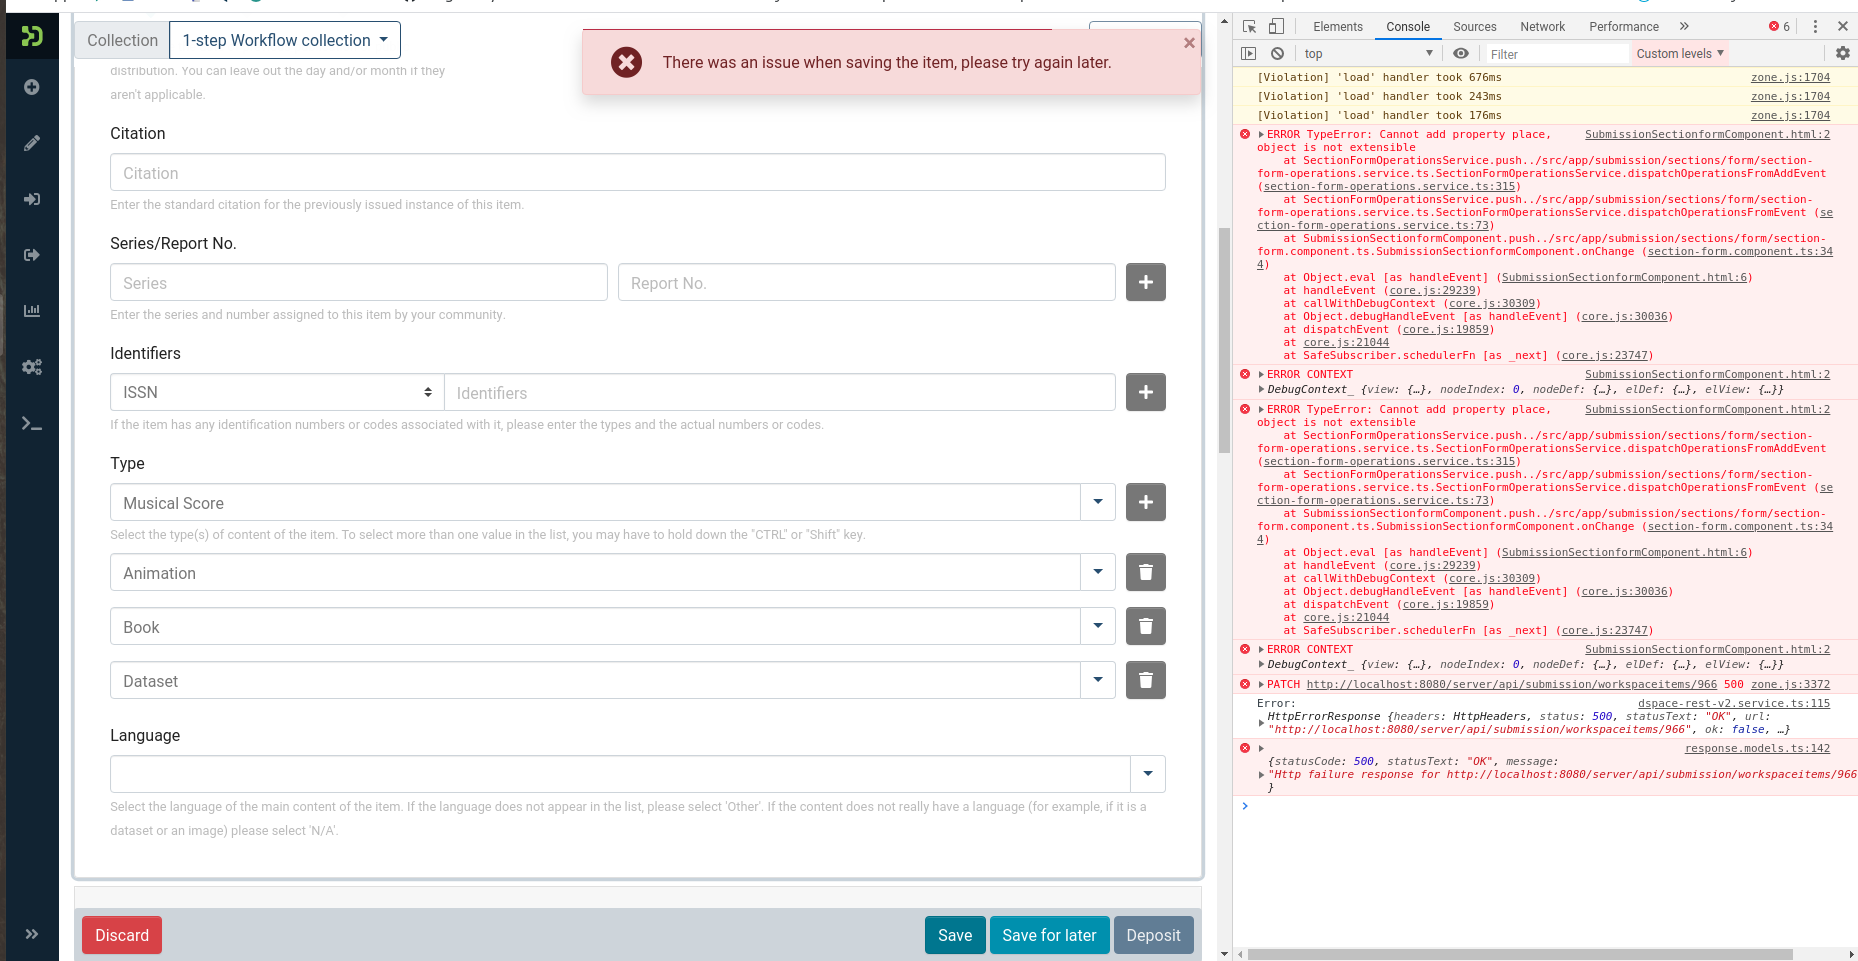Screen dimensions: 1858x961
Task: Switch to the Sources tab
Action: click(1475, 27)
